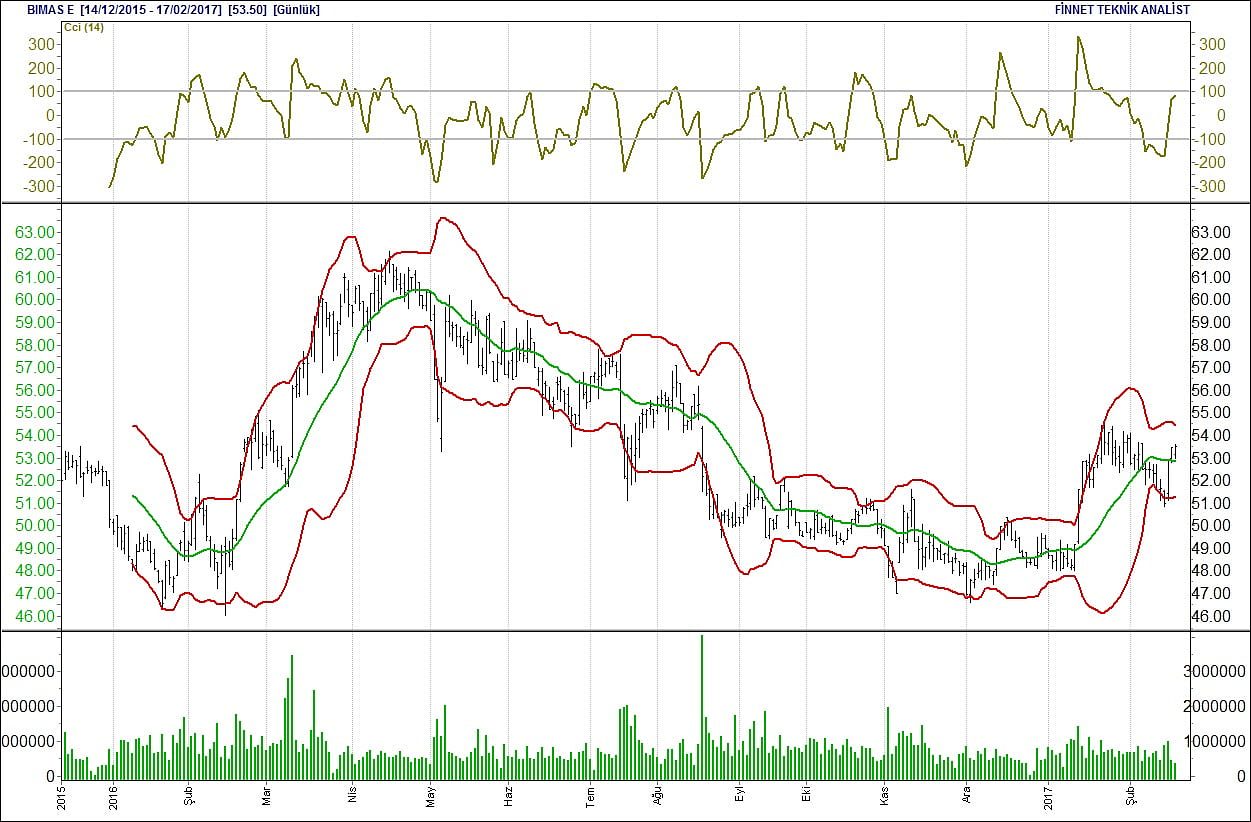1251x822 pixels.
Task: Click '55.00' on the left green price axis
Action: point(35,413)
